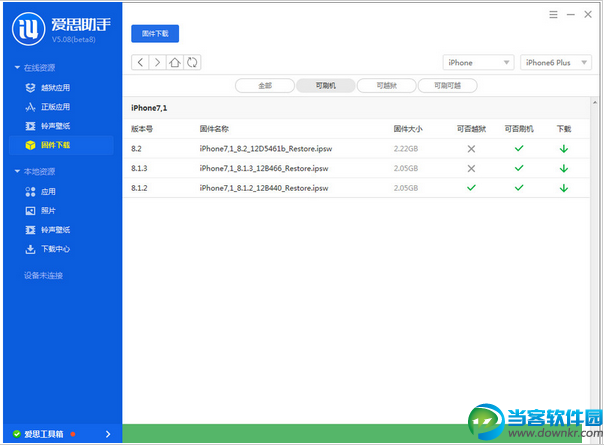The height and width of the screenshot is (447, 604).
Task: Click the scrollbar up arrow
Action: click(594, 102)
